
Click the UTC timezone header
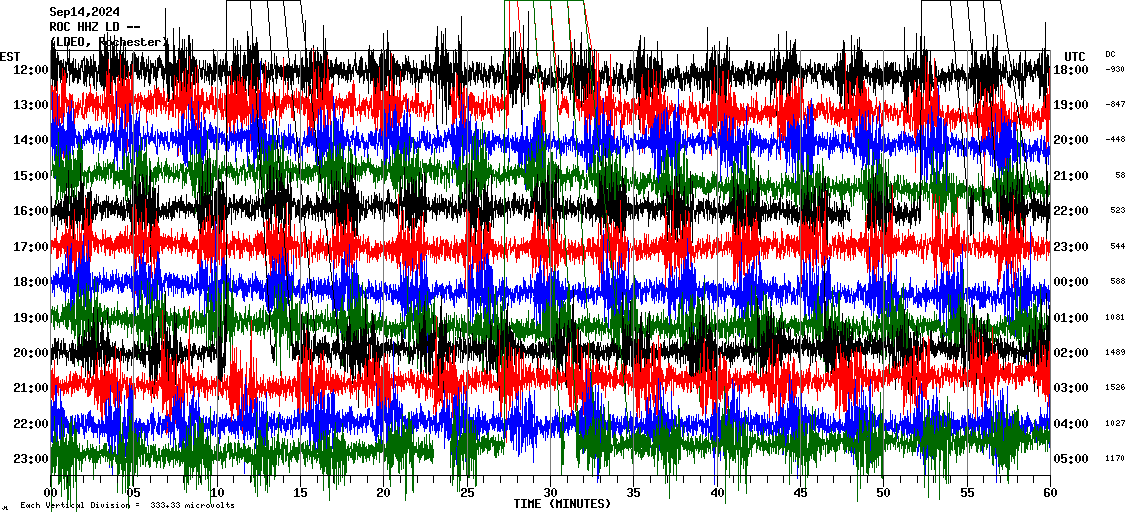(x=1075, y=56)
